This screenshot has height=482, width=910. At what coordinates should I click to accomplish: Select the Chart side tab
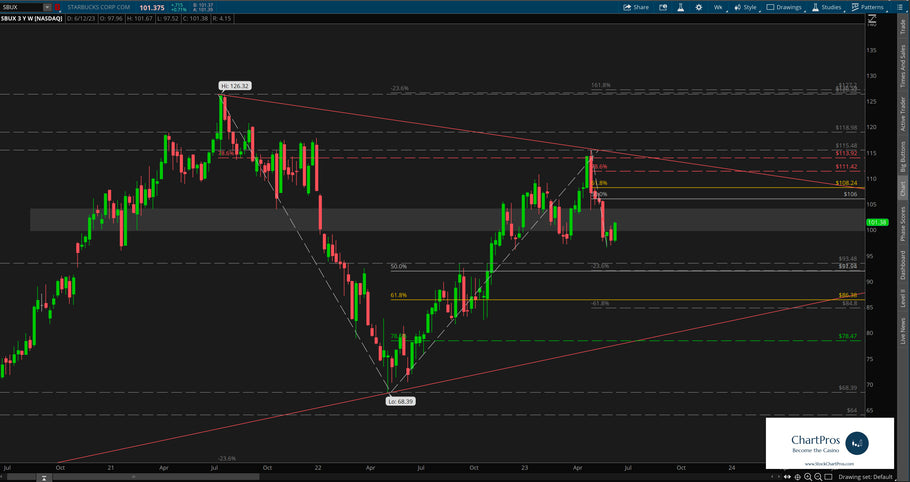tap(903, 188)
